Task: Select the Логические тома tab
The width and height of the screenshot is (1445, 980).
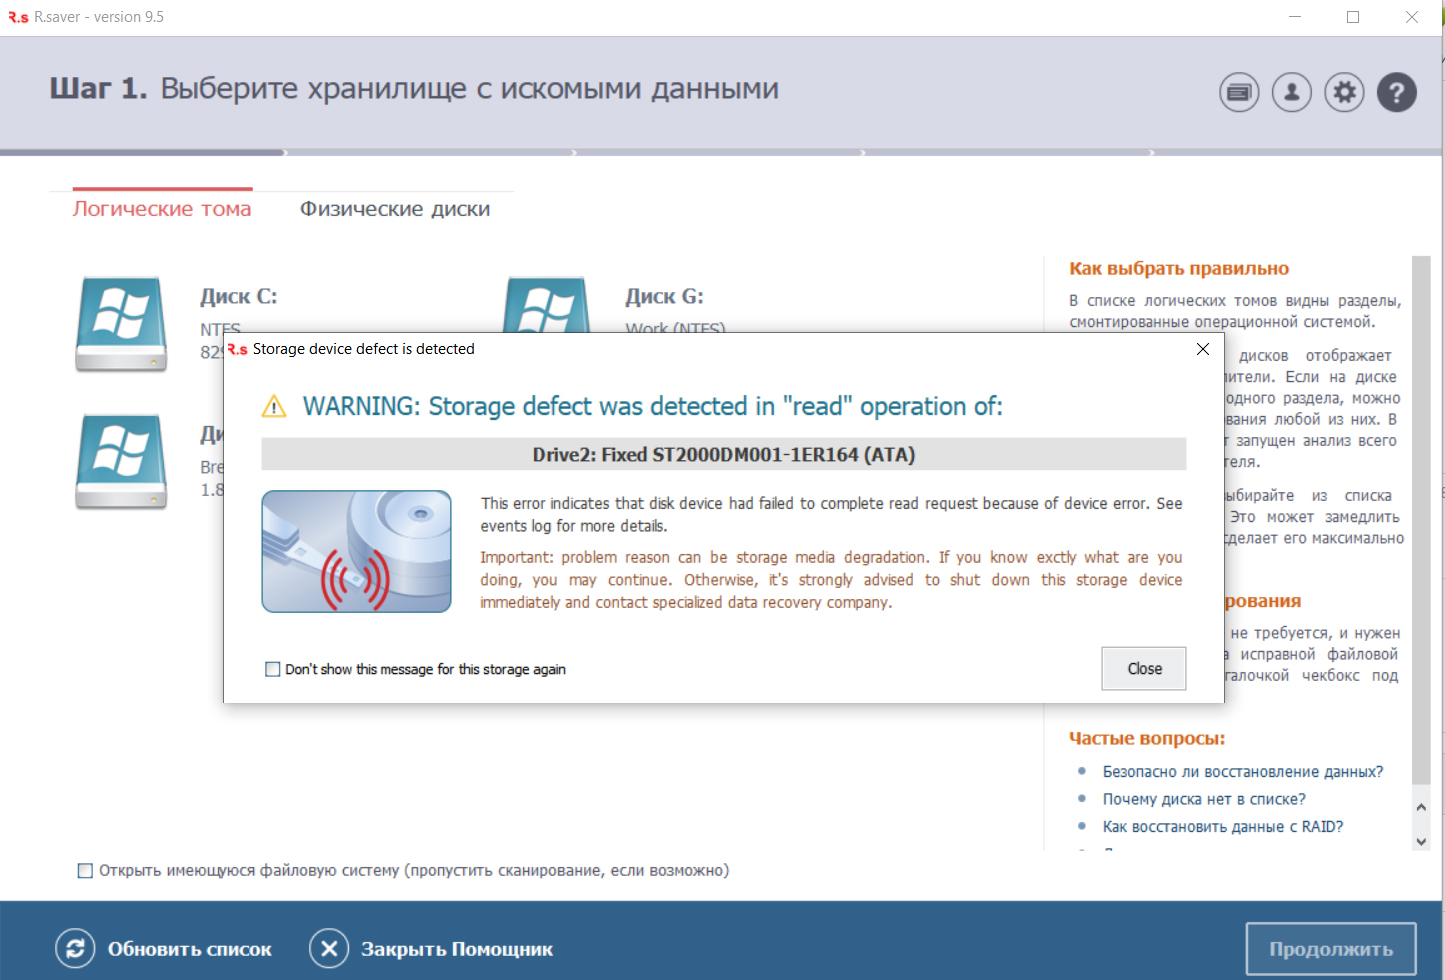Action: click(x=162, y=209)
